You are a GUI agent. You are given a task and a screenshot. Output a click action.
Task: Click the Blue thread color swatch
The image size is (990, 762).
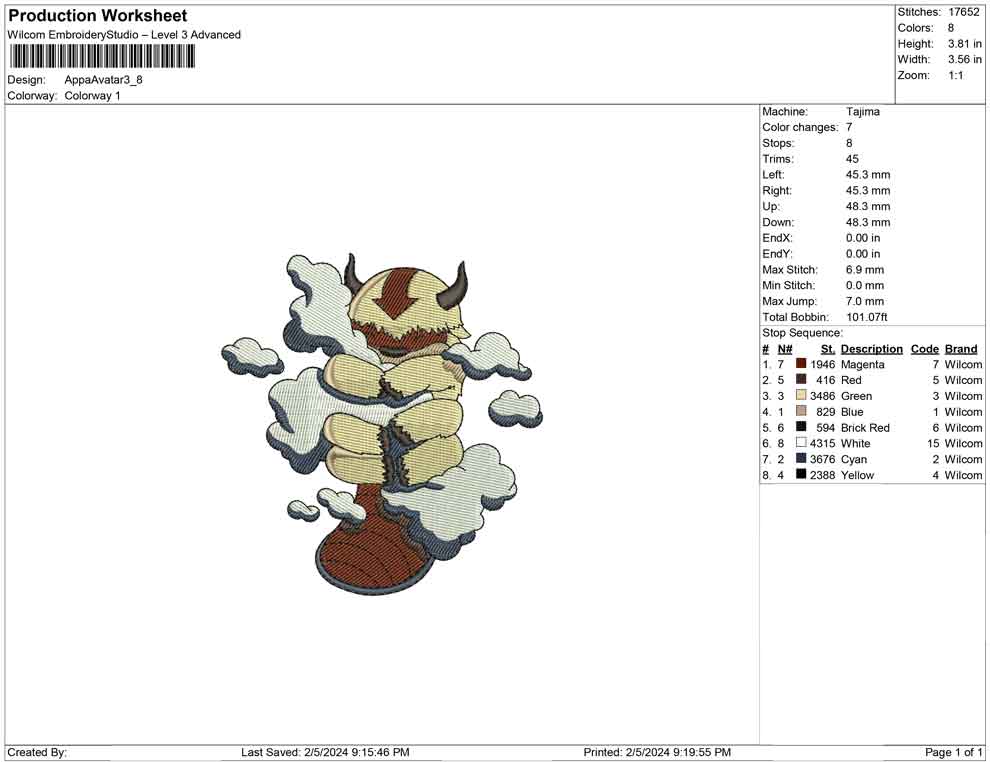click(x=801, y=411)
